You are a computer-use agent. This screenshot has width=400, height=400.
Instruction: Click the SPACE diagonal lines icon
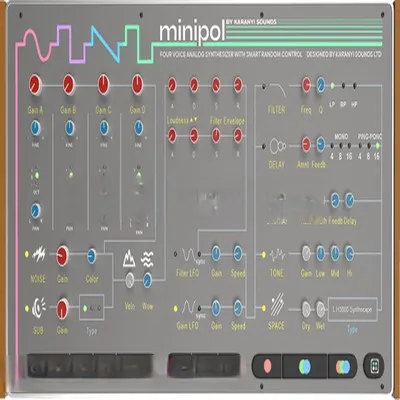tap(277, 304)
